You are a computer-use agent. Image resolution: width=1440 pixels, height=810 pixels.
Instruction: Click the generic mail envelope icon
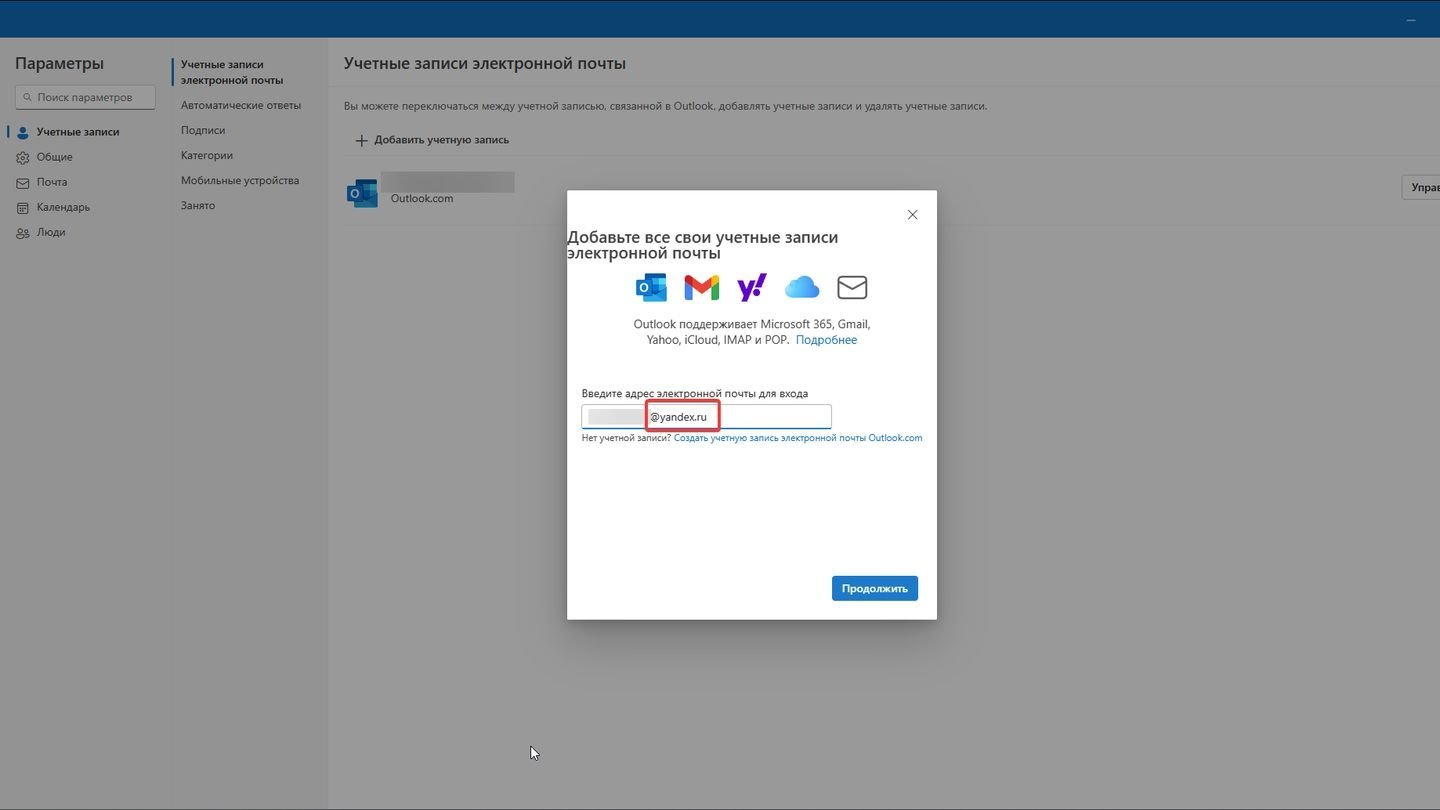[x=852, y=287]
